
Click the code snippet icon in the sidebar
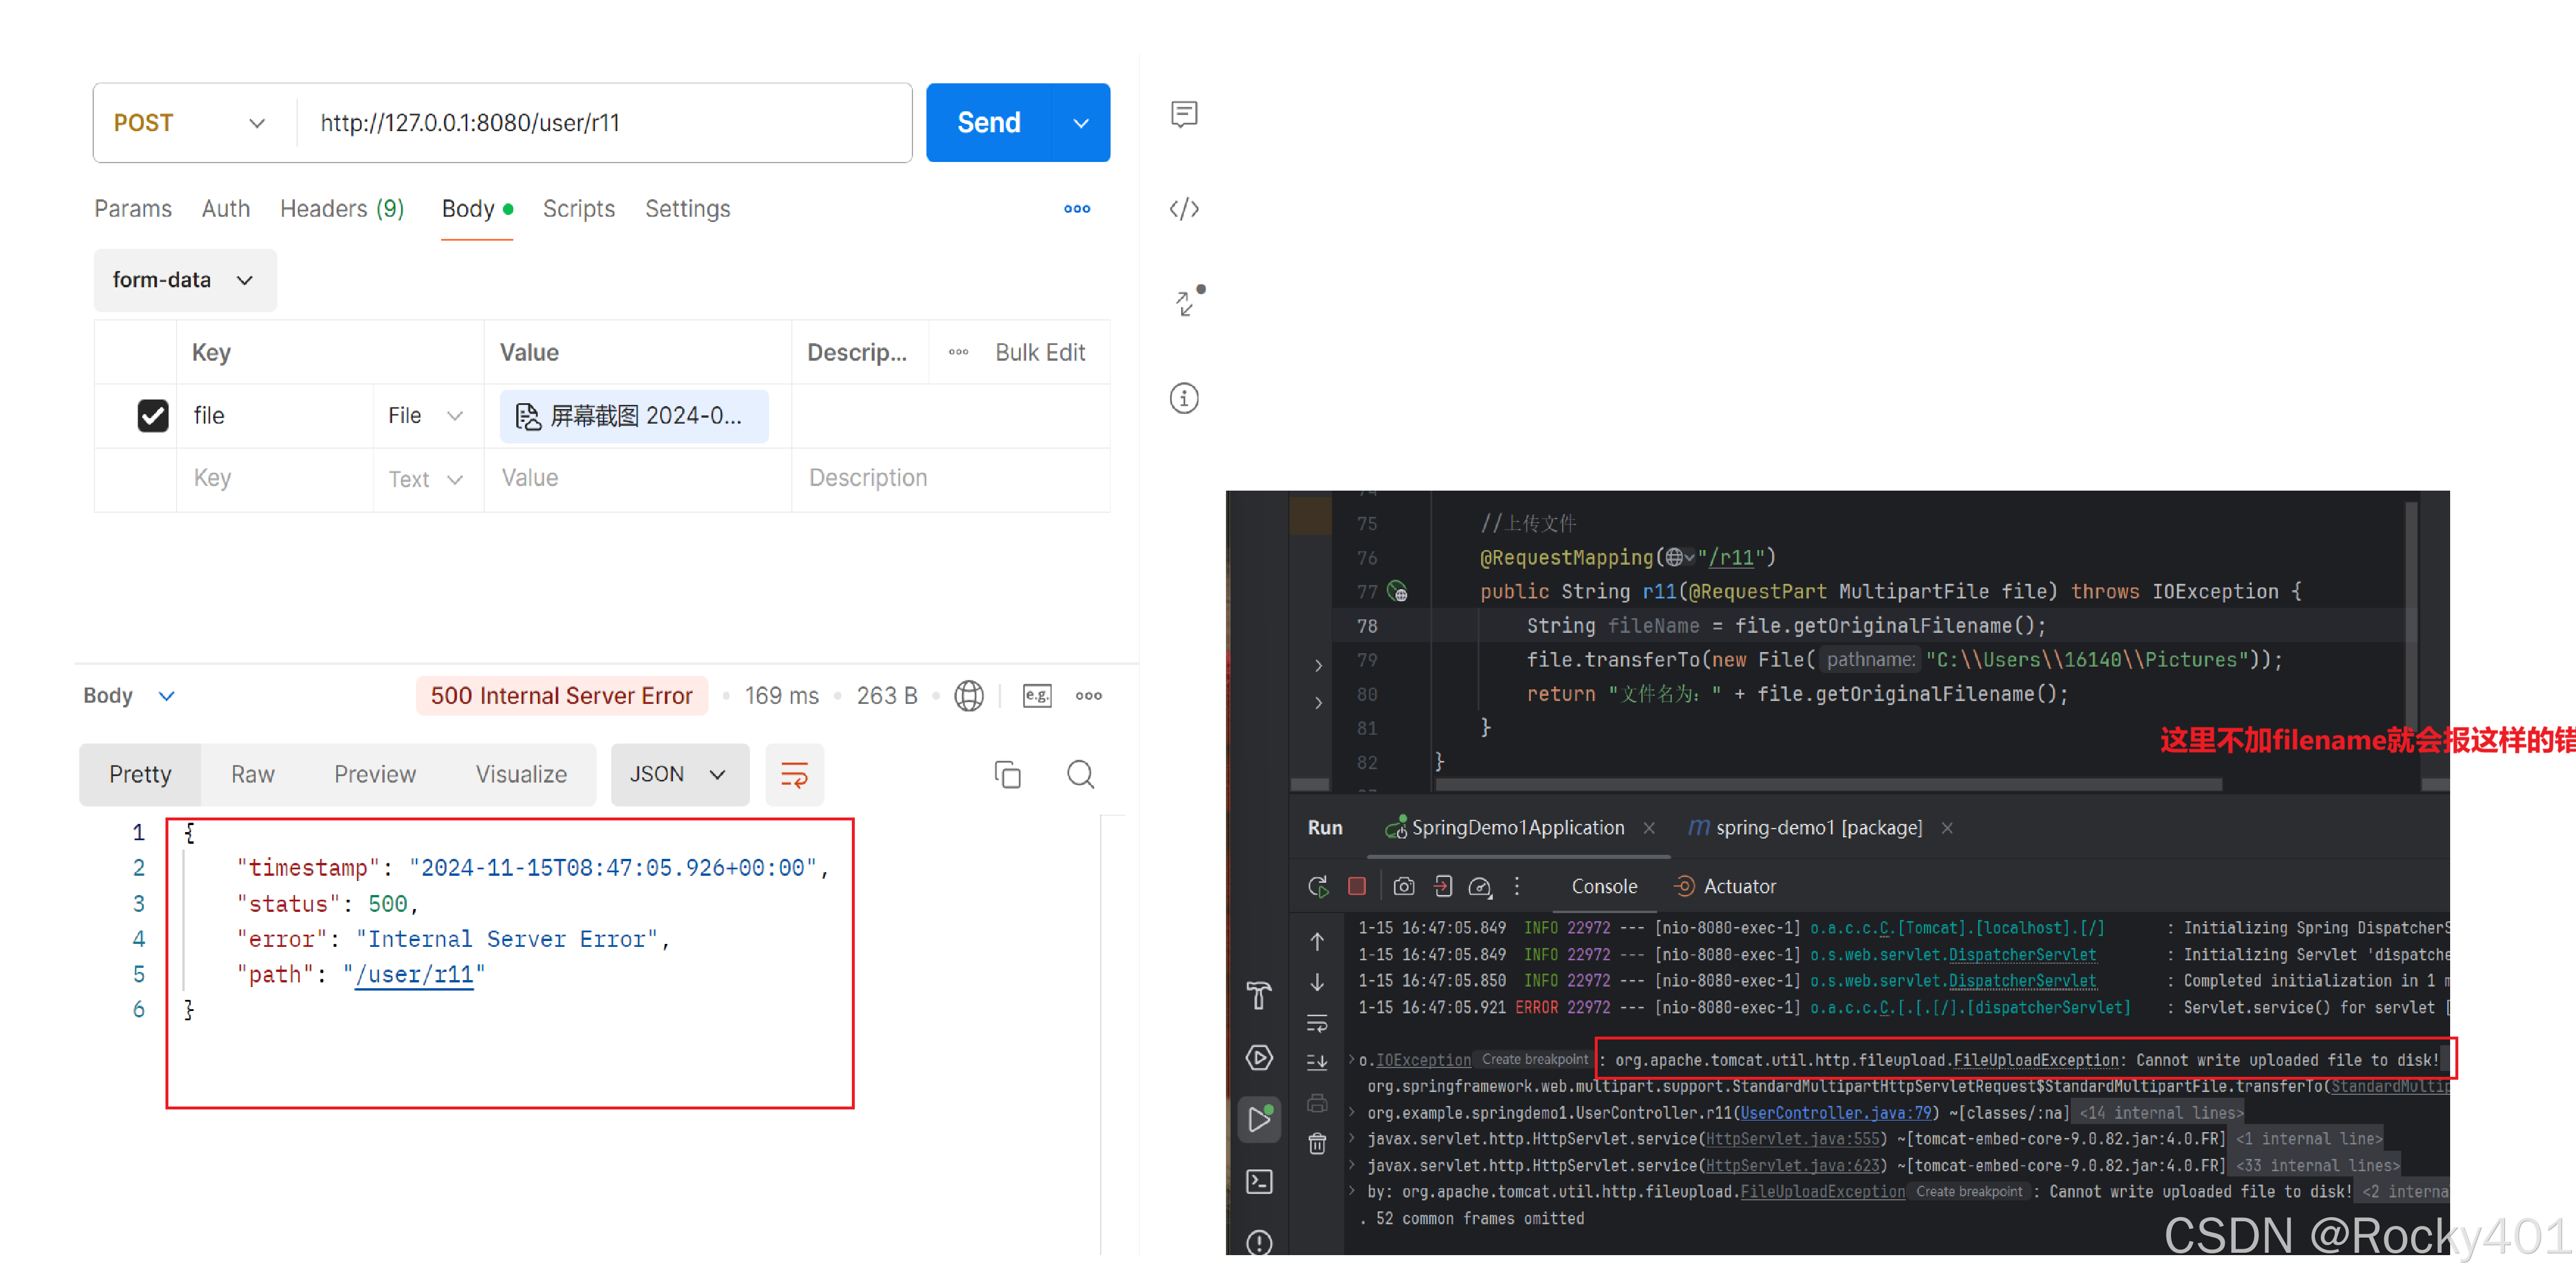point(1184,209)
